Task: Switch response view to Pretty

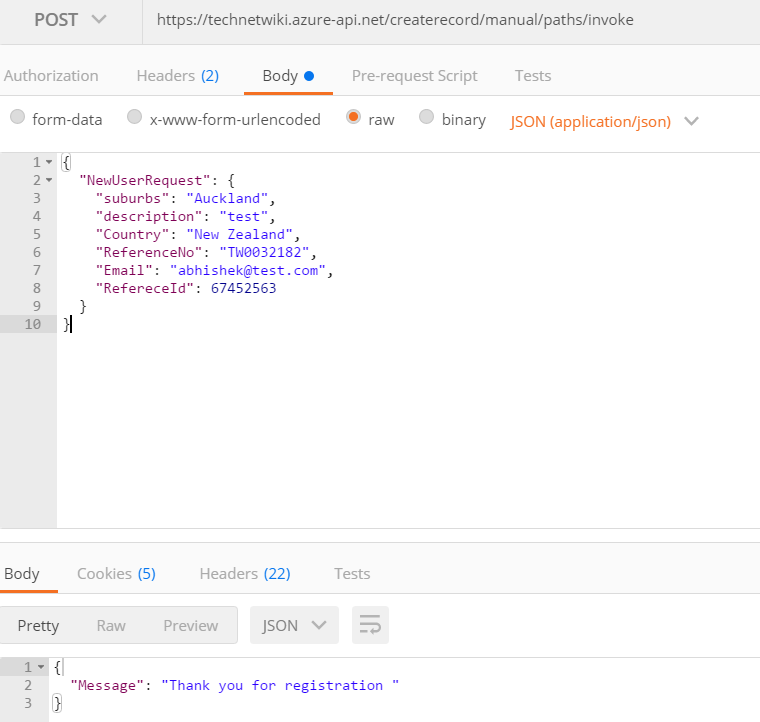Action: [38, 626]
